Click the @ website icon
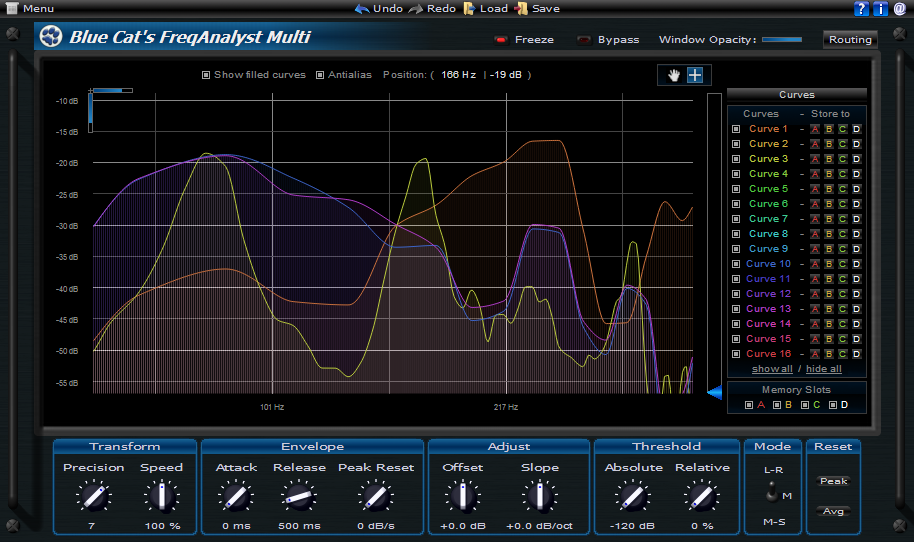Screen dimensions: 914x542 [x=899, y=9]
